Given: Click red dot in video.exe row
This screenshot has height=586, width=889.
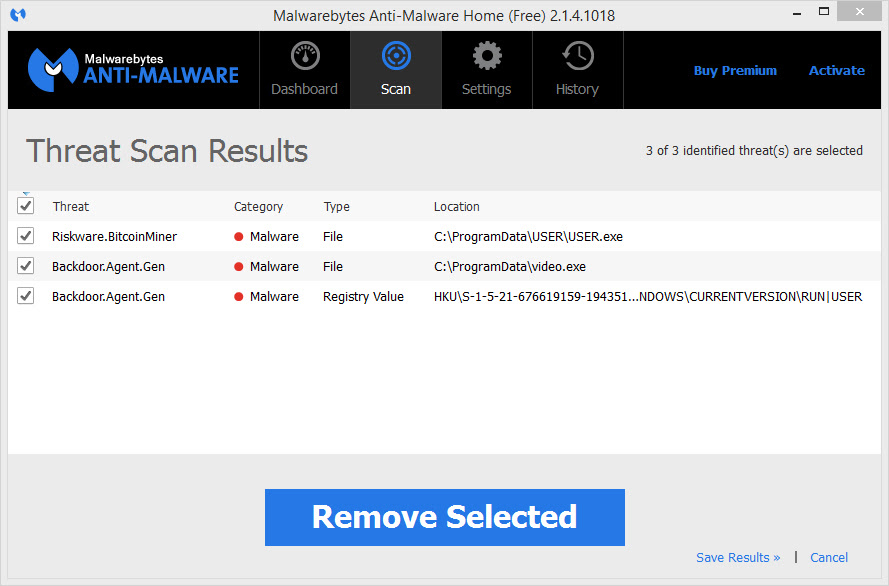Looking at the screenshot, I should 239,267.
